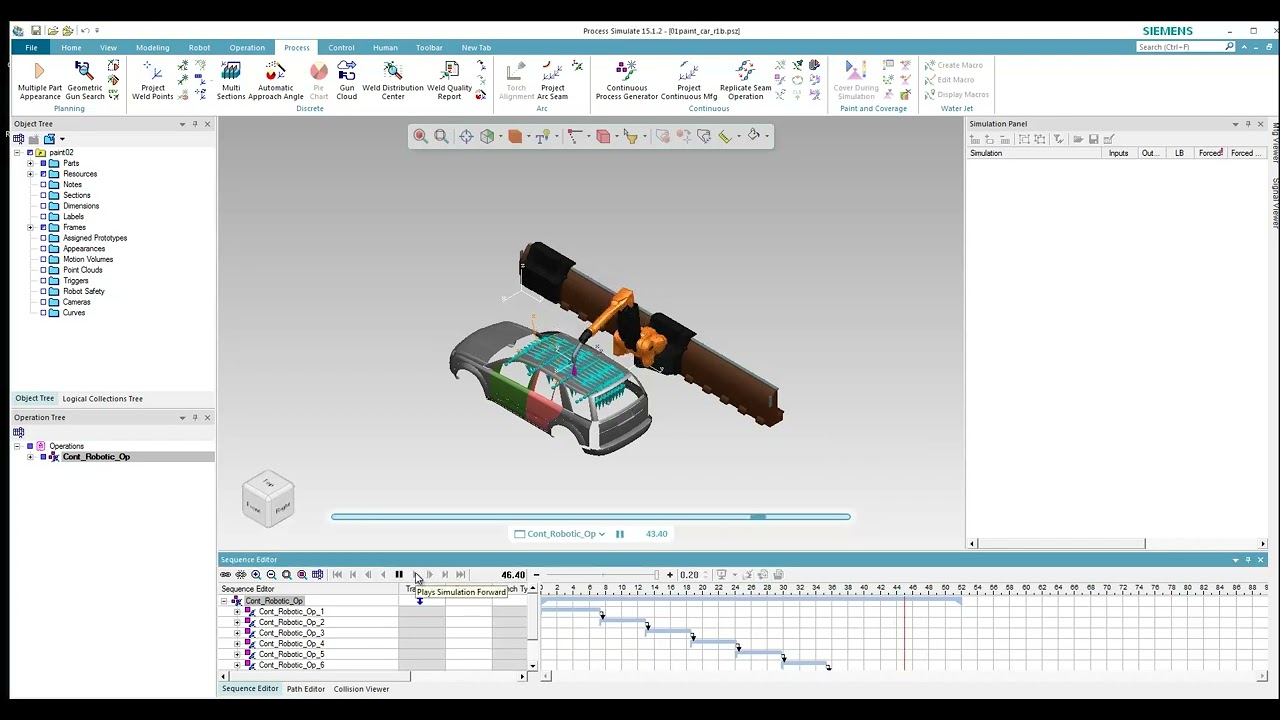Expand the Frames node
The width and height of the screenshot is (1280, 720).
click(30, 227)
